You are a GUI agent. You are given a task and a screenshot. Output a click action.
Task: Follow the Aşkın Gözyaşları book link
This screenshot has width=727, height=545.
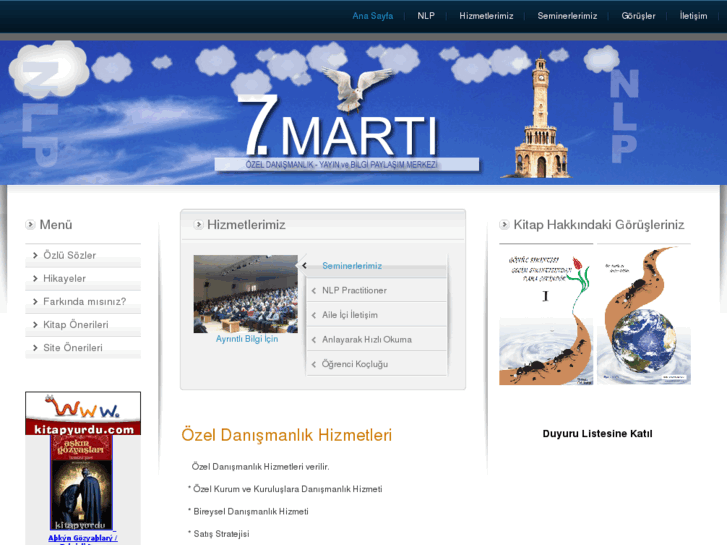click(x=83, y=538)
